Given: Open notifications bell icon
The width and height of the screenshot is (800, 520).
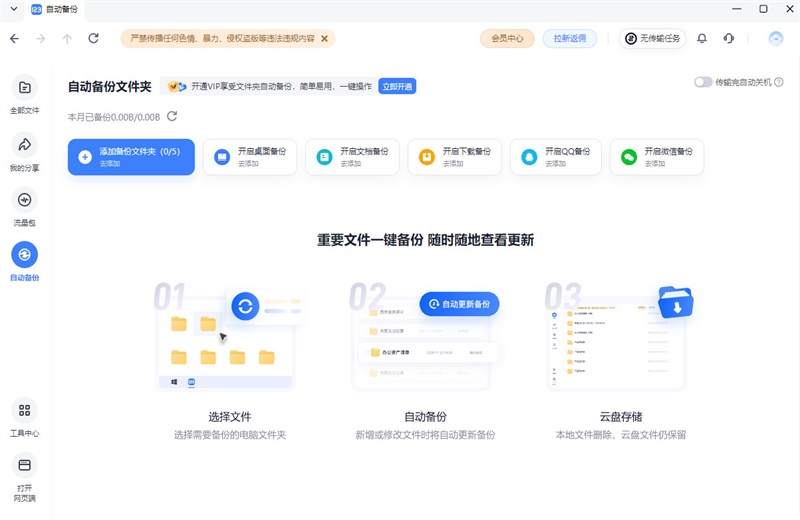Looking at the screenshot, I should (x=702, y=38).
